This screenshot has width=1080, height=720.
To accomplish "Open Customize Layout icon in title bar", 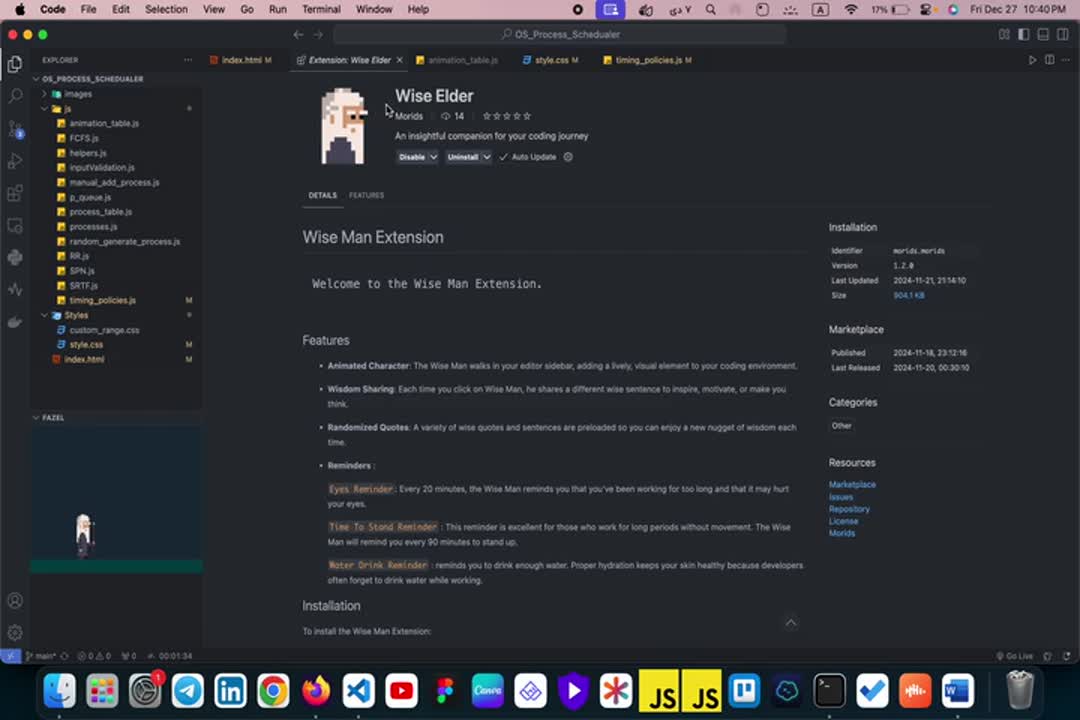I will [x=1004, y=34].
